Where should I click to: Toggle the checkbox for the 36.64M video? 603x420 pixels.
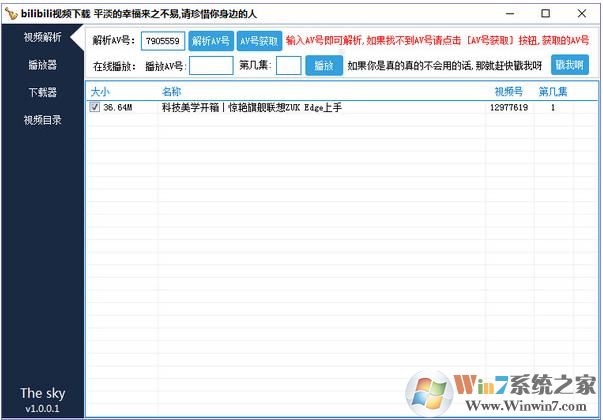click(x=94, y=107)
